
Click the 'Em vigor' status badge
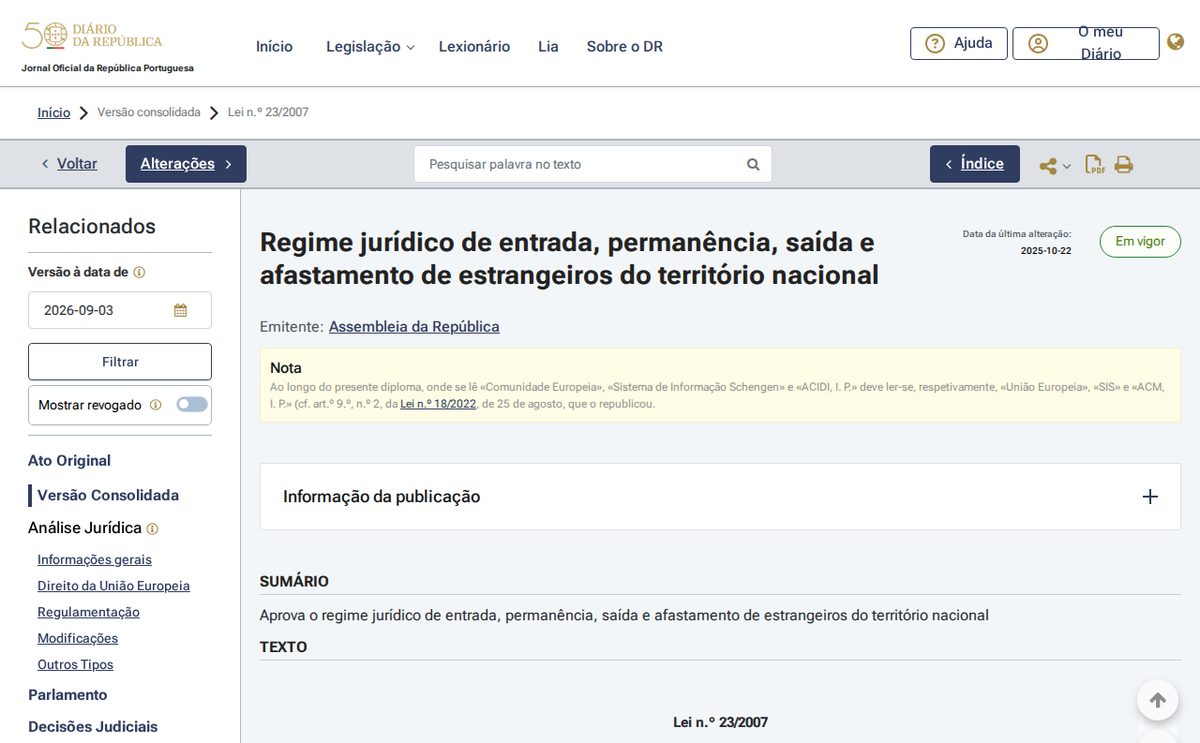(1140, 242)
